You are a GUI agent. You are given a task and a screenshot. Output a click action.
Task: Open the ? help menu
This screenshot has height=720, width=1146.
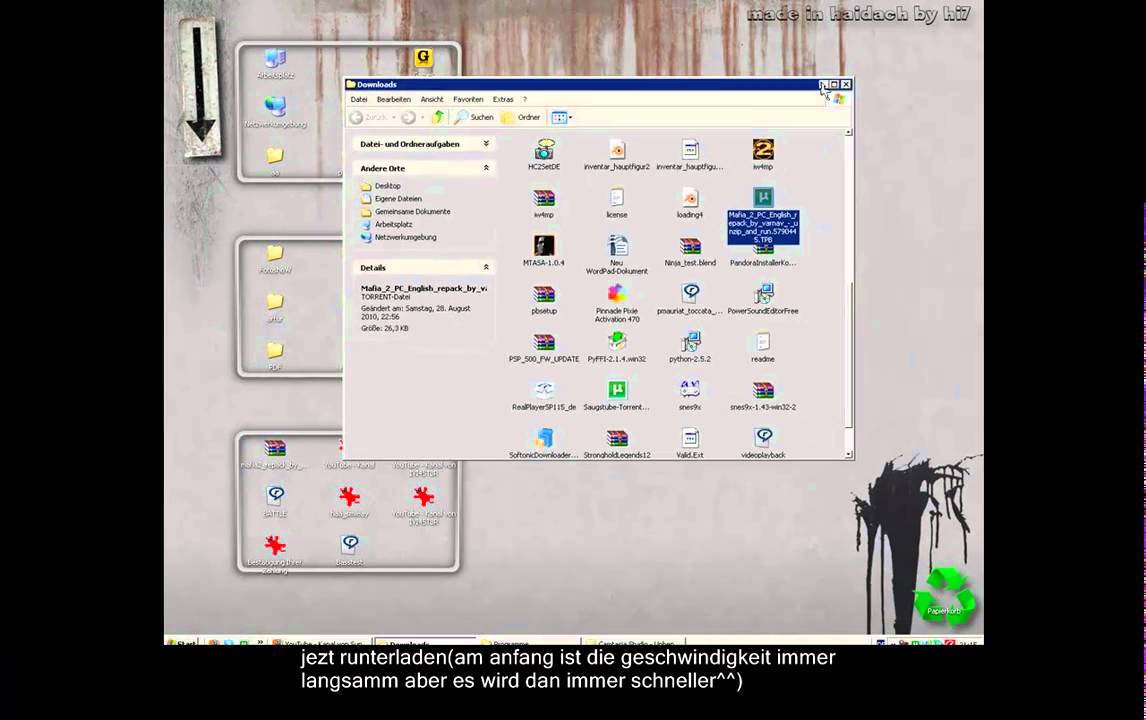click(525, 99)
